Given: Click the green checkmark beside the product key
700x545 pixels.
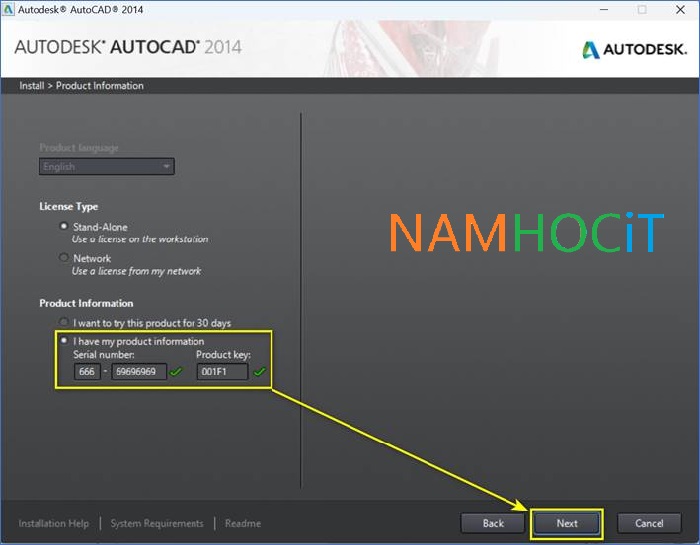Looking at the screenshot, I should tap(259, 373).
